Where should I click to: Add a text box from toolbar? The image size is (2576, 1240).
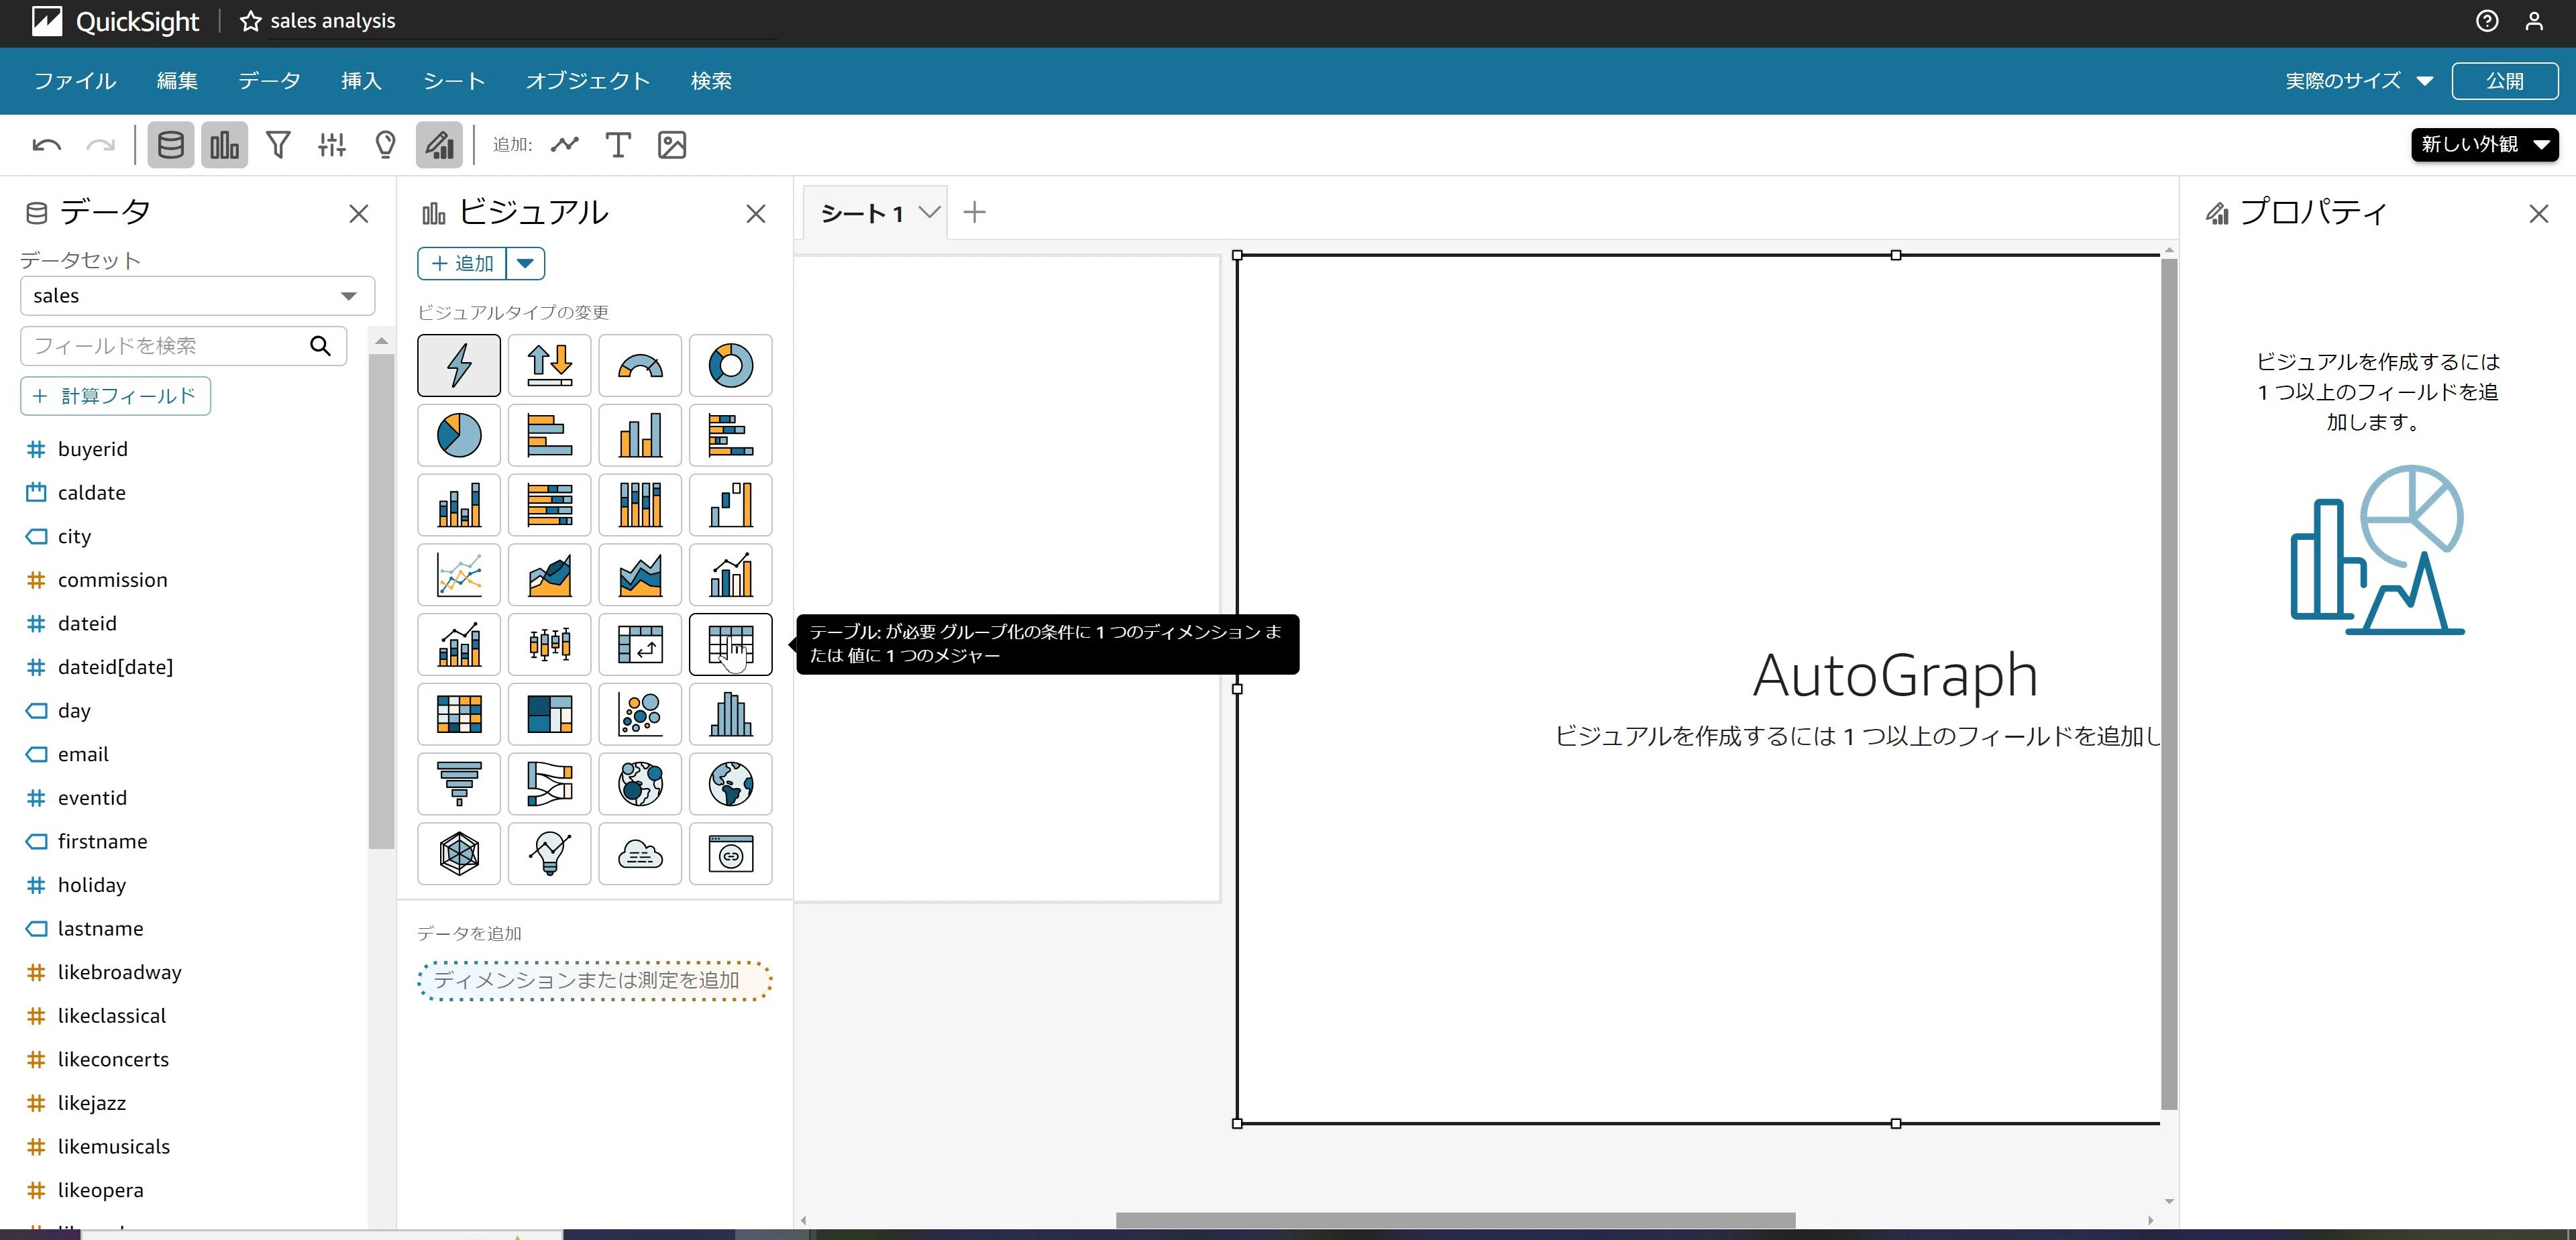click(x=618, y=145)
